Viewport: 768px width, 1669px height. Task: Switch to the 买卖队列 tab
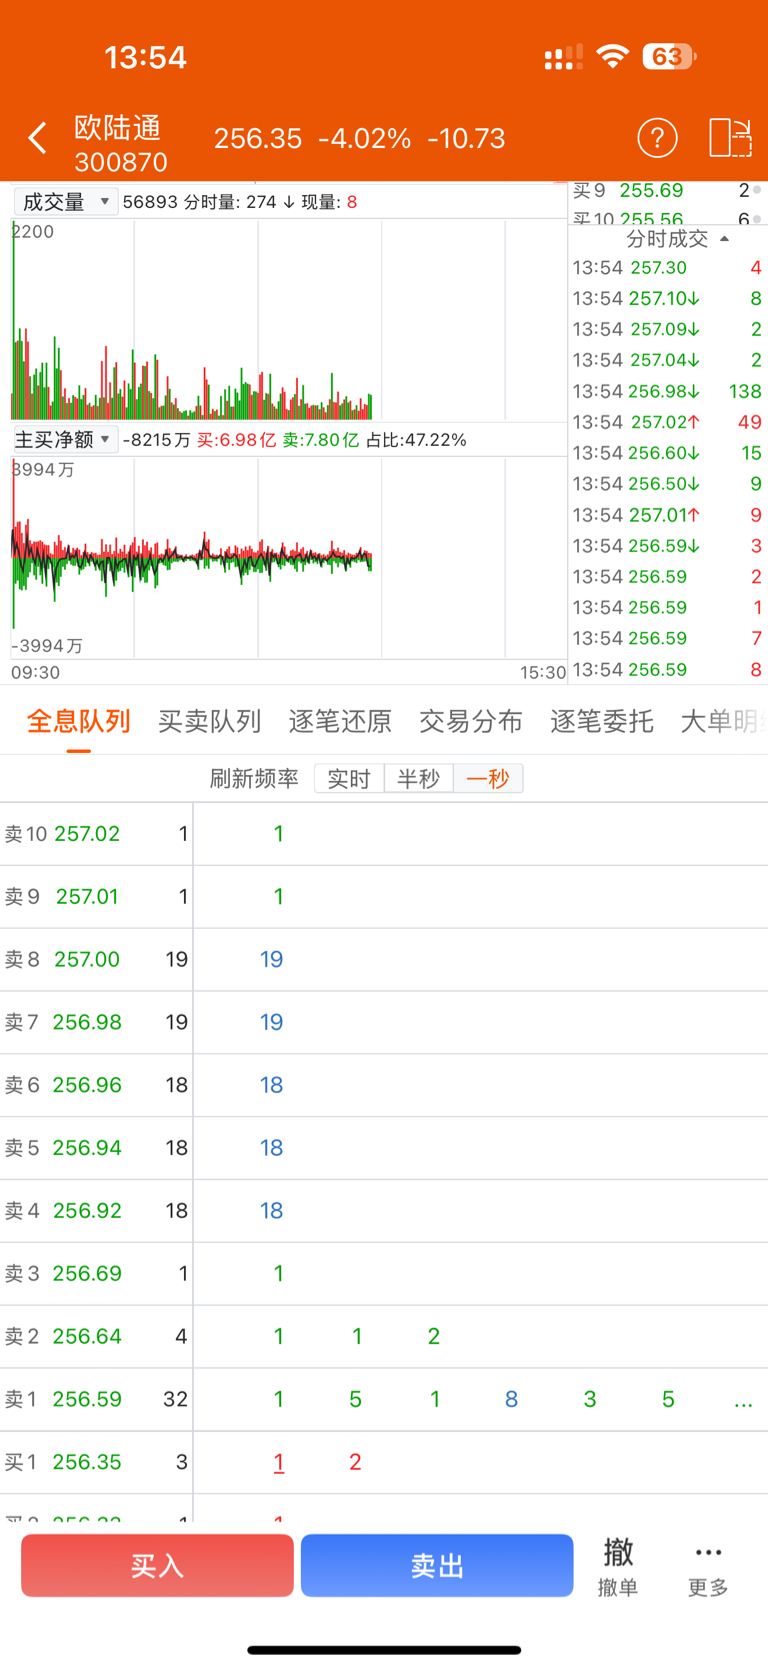[x=209, y=722]
